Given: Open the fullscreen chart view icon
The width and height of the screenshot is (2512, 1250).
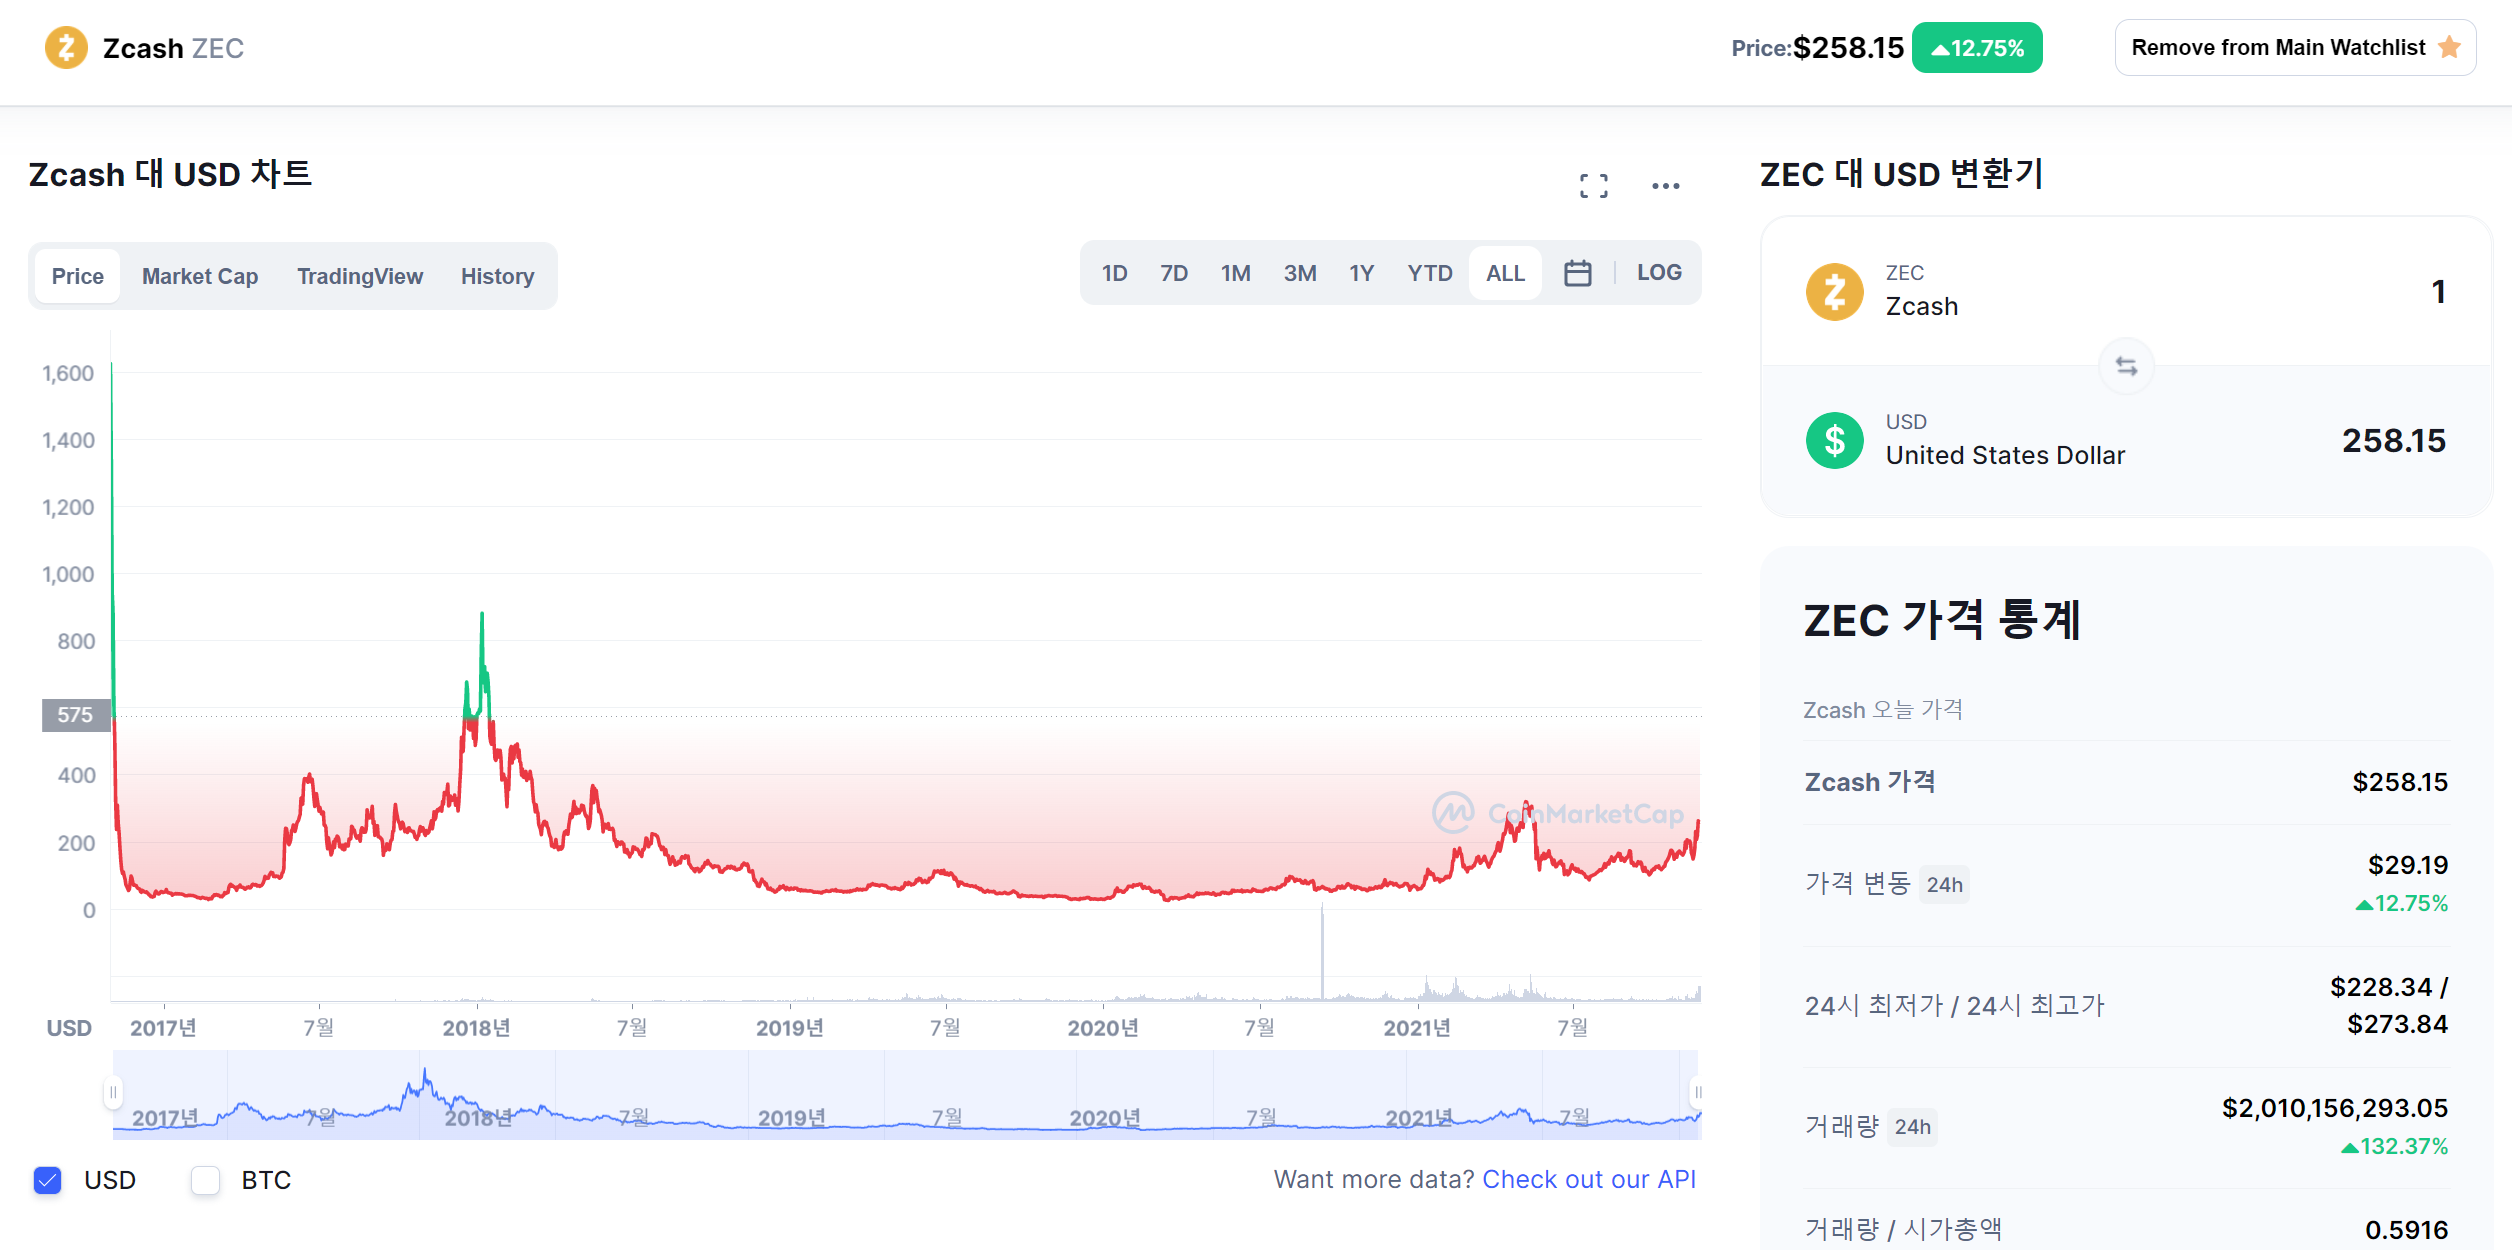Looking at the screenshot, I should 1594,186.
